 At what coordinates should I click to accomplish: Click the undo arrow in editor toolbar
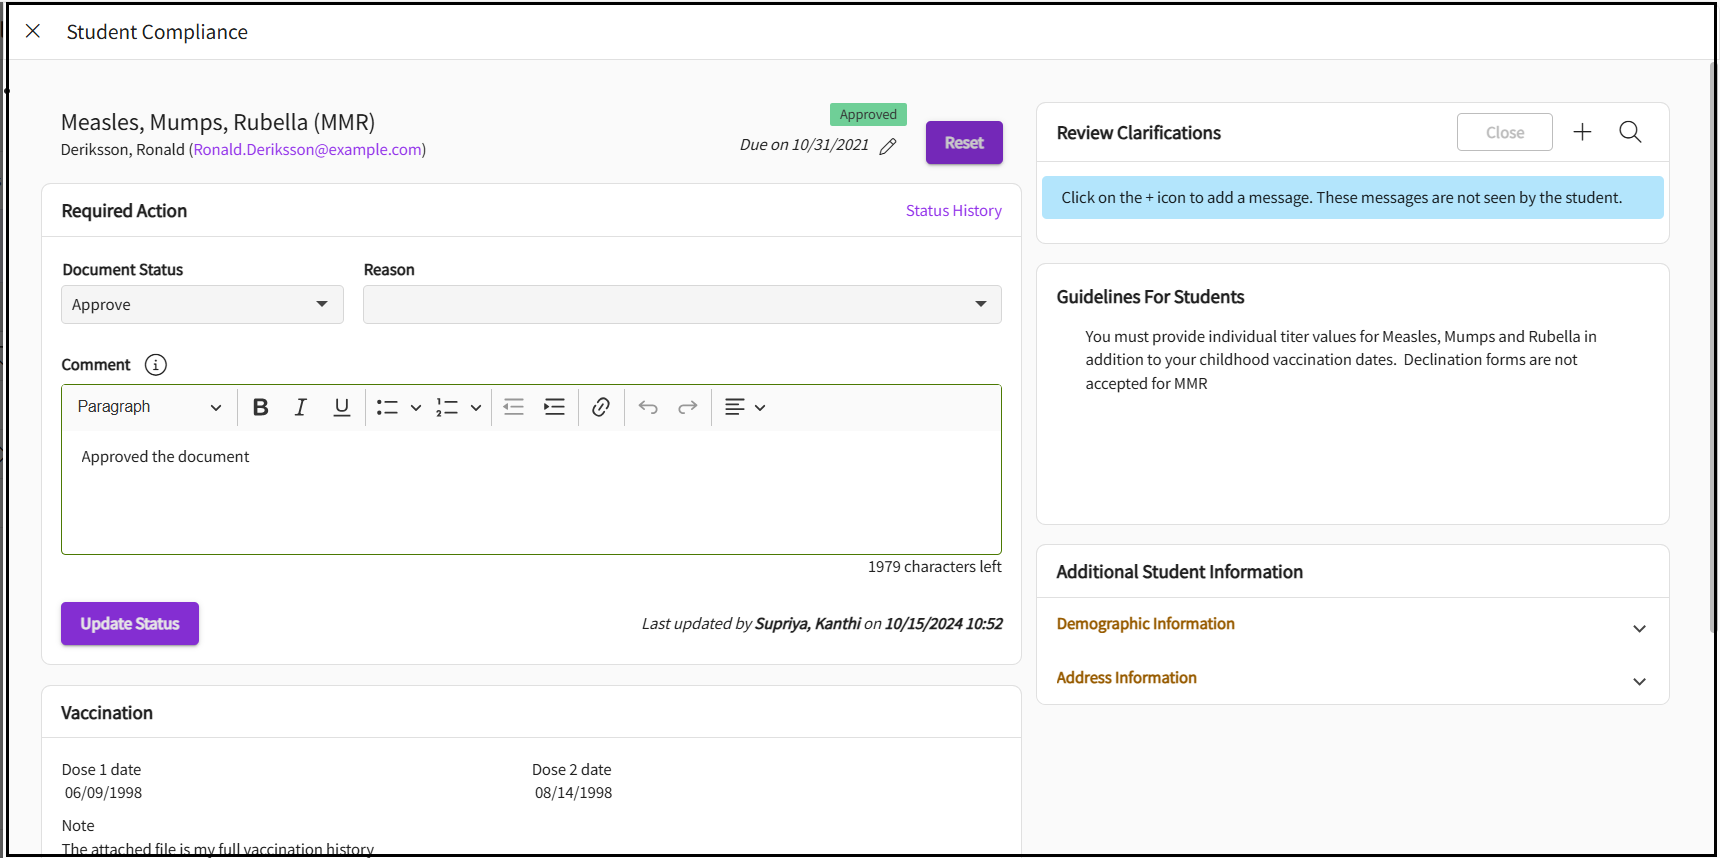[648, 407]
